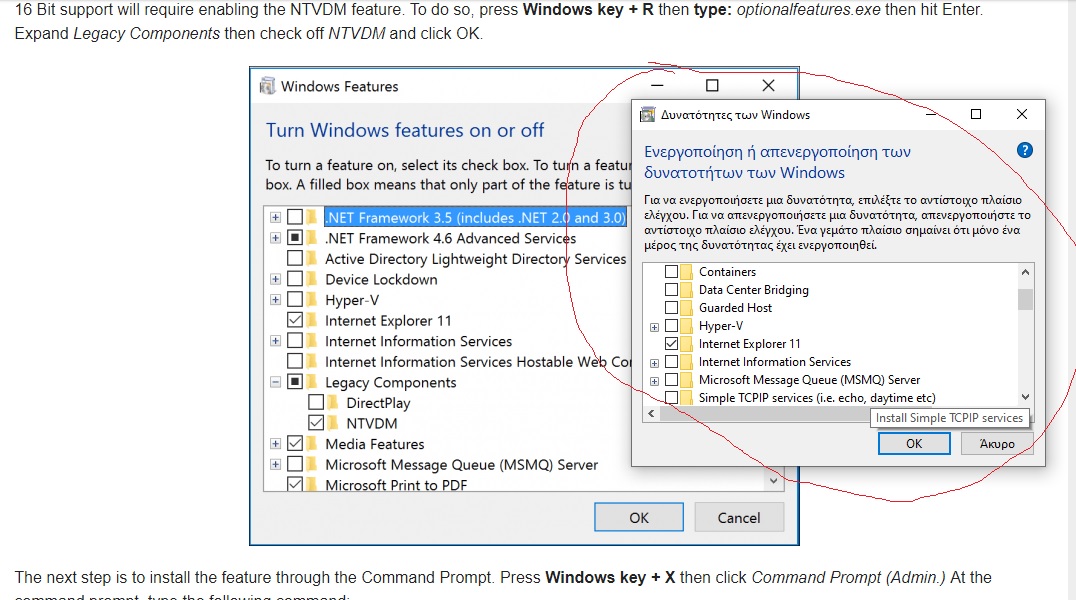
Task: Click OK in the Greek dialog
Action: 914,443
